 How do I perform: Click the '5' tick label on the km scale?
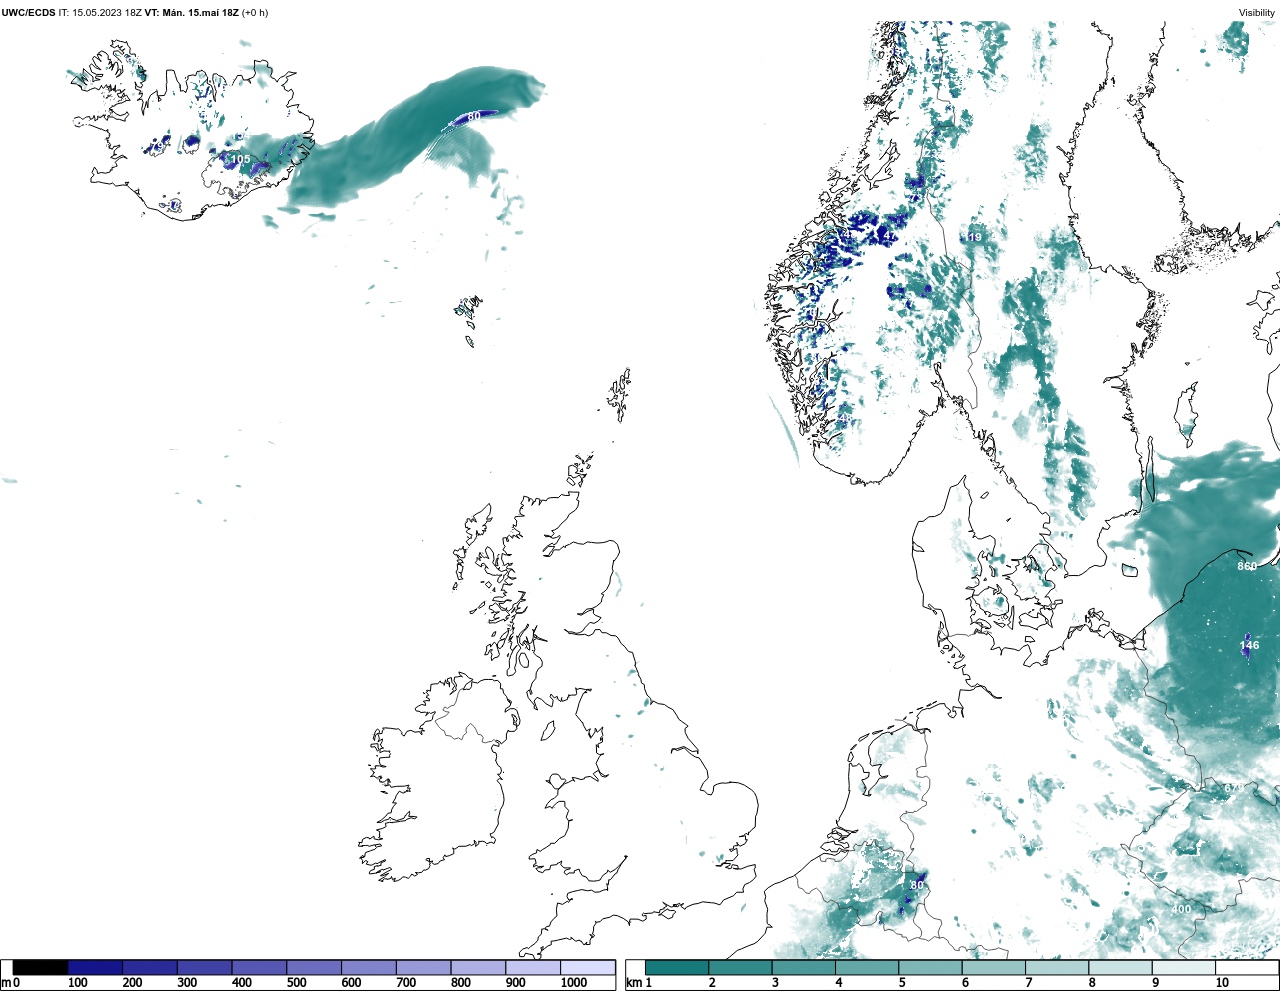coord(902,983)
